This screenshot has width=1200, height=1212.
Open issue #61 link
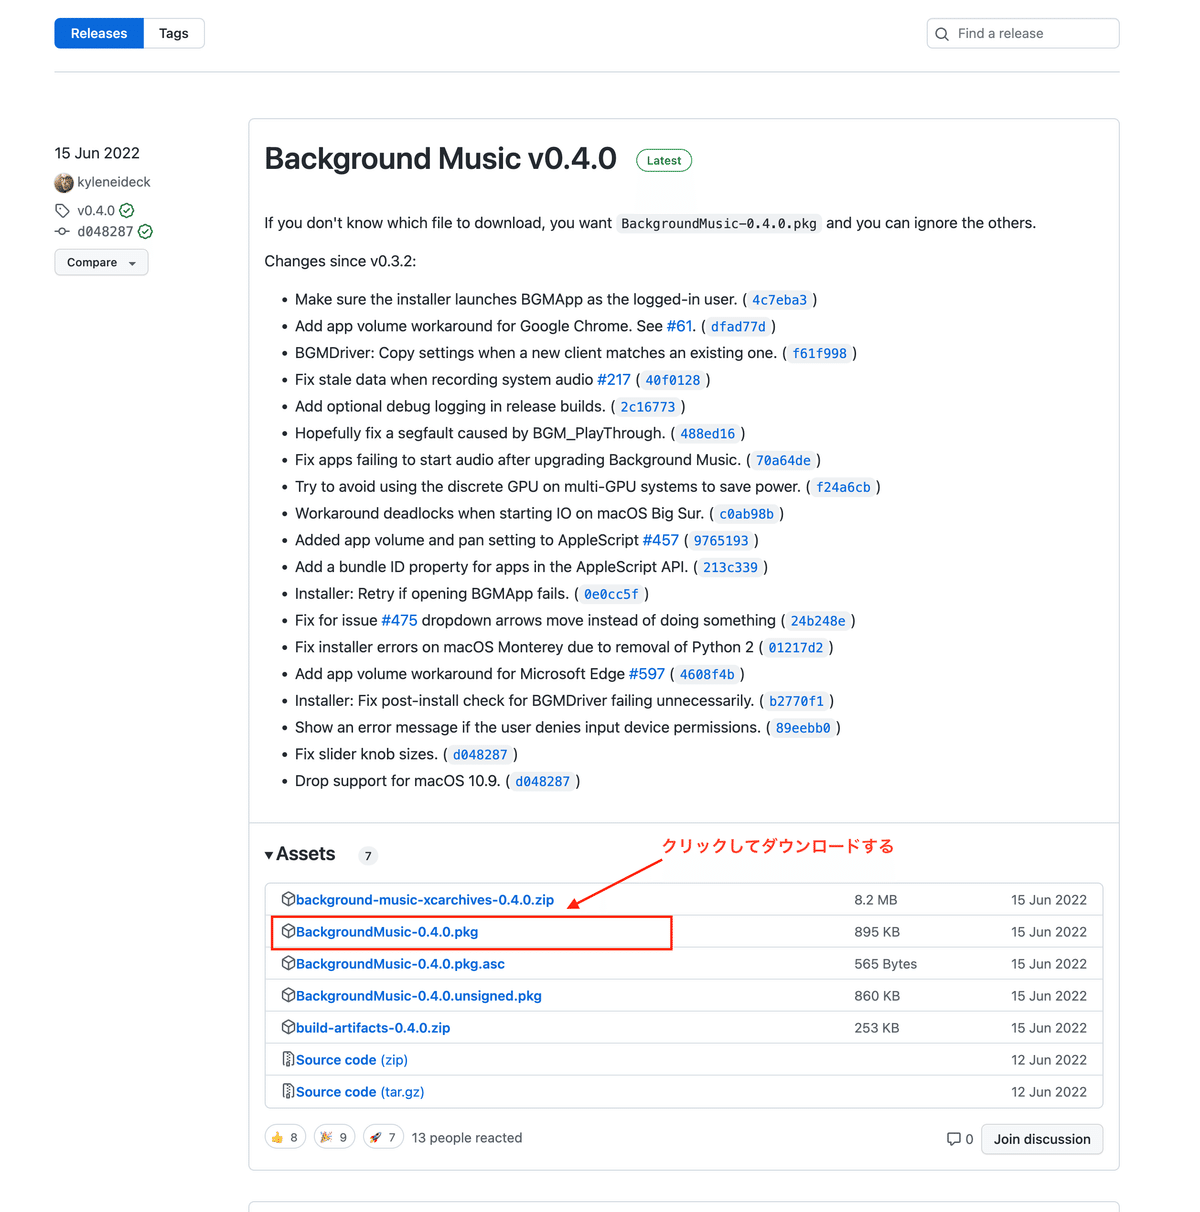pos(679,326)
